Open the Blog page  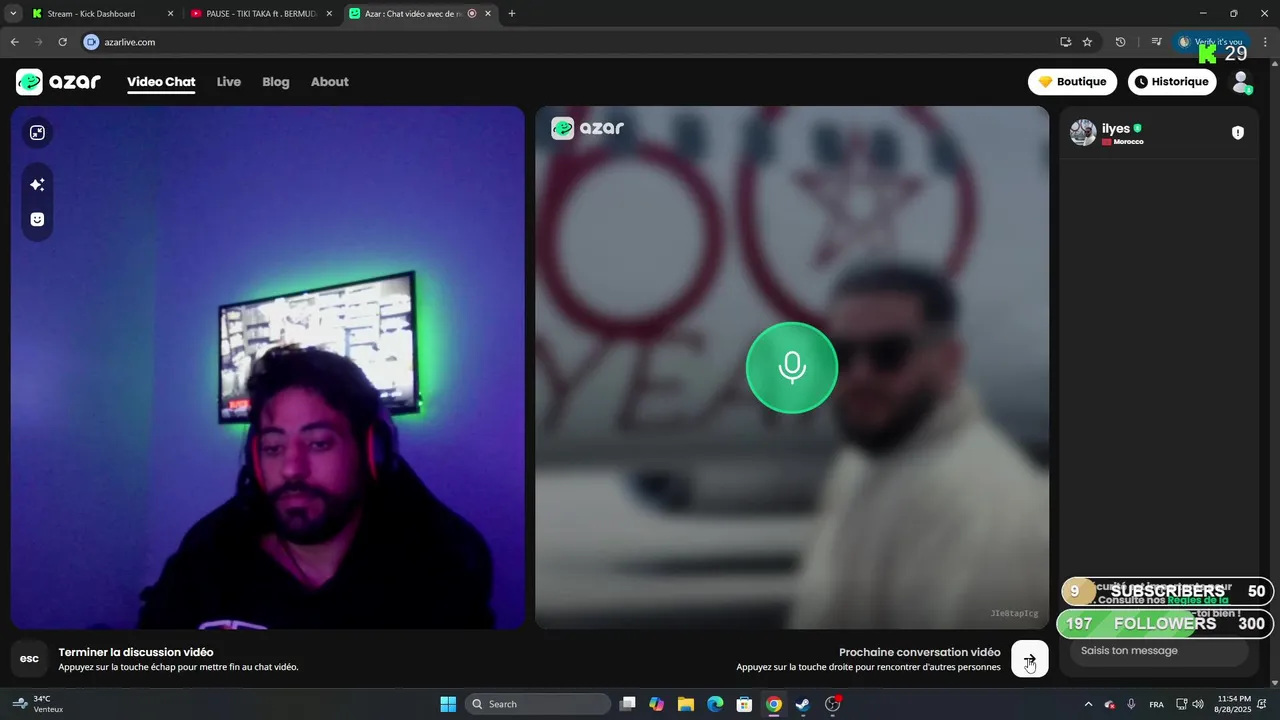[276, 82]
